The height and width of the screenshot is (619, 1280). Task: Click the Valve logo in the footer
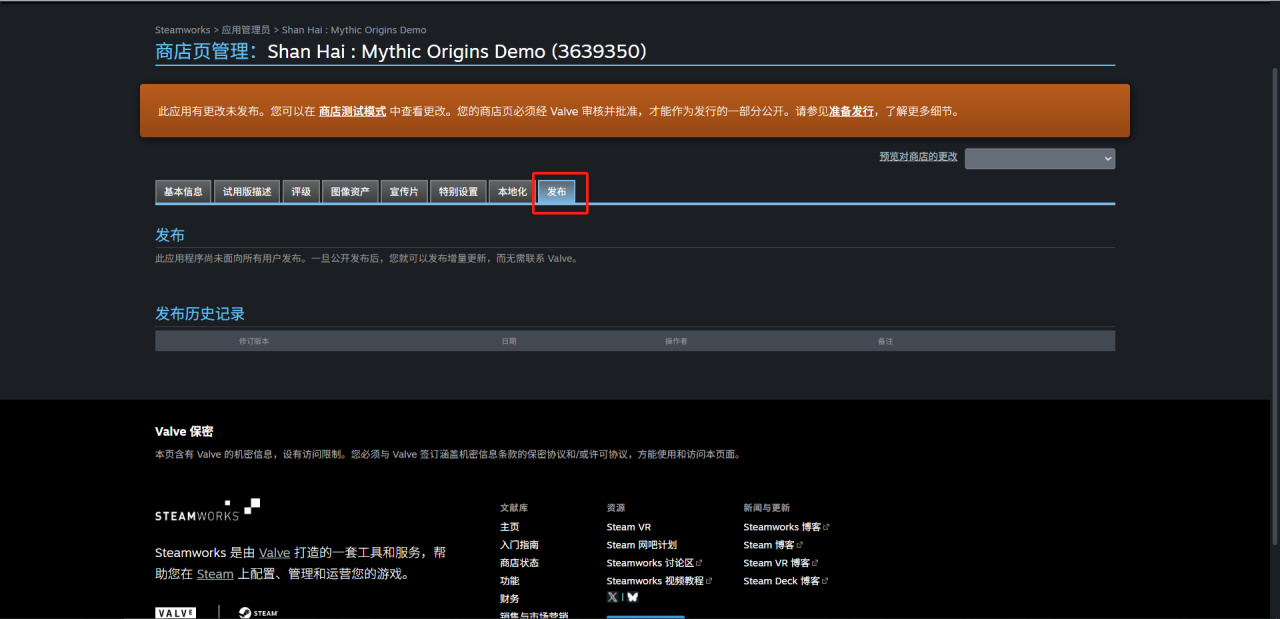click(175, 612)
